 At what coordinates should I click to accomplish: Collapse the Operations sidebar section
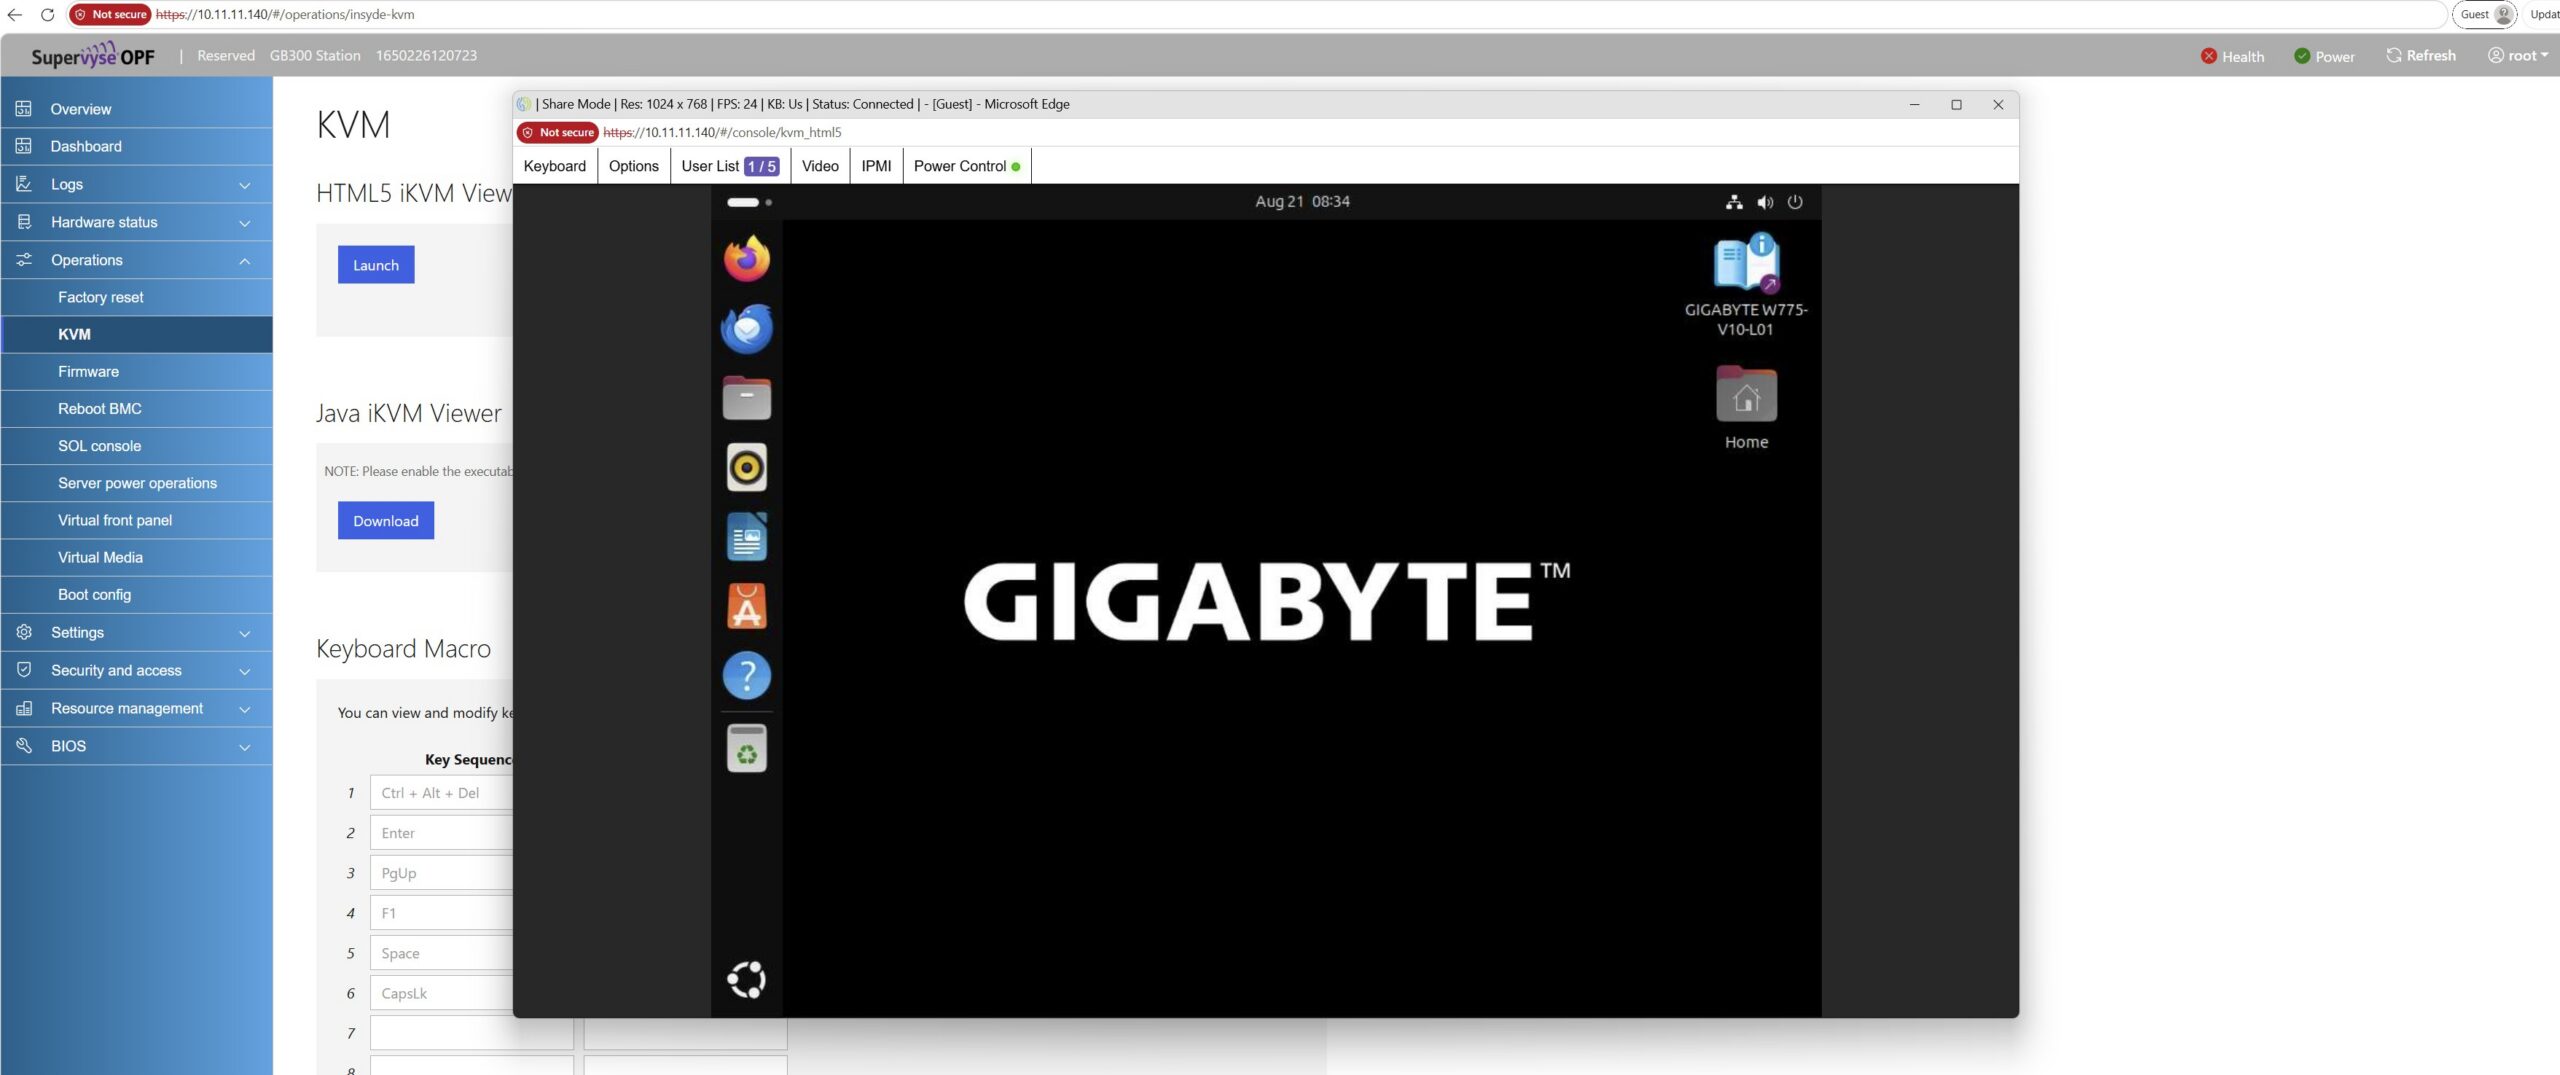click(x=136, y=260)
